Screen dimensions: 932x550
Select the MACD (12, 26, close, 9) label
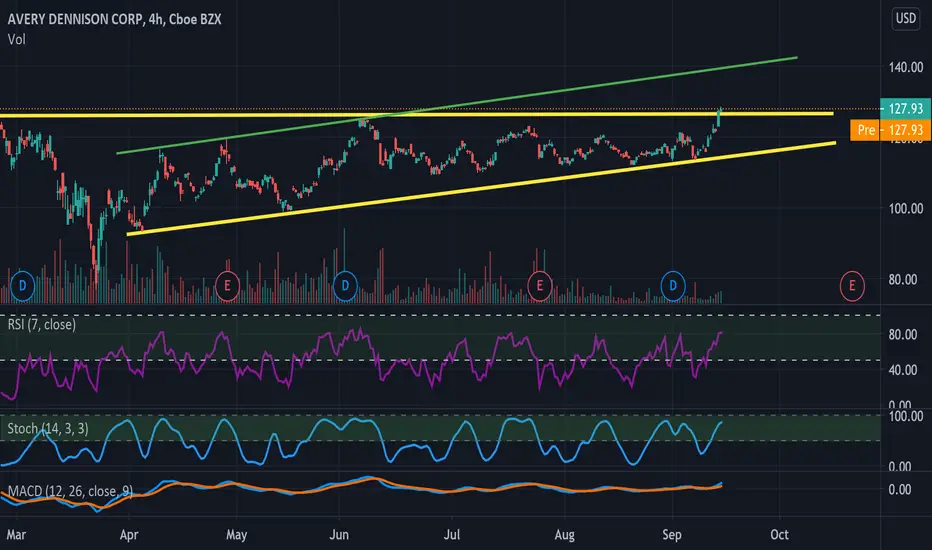click(70, 491)
